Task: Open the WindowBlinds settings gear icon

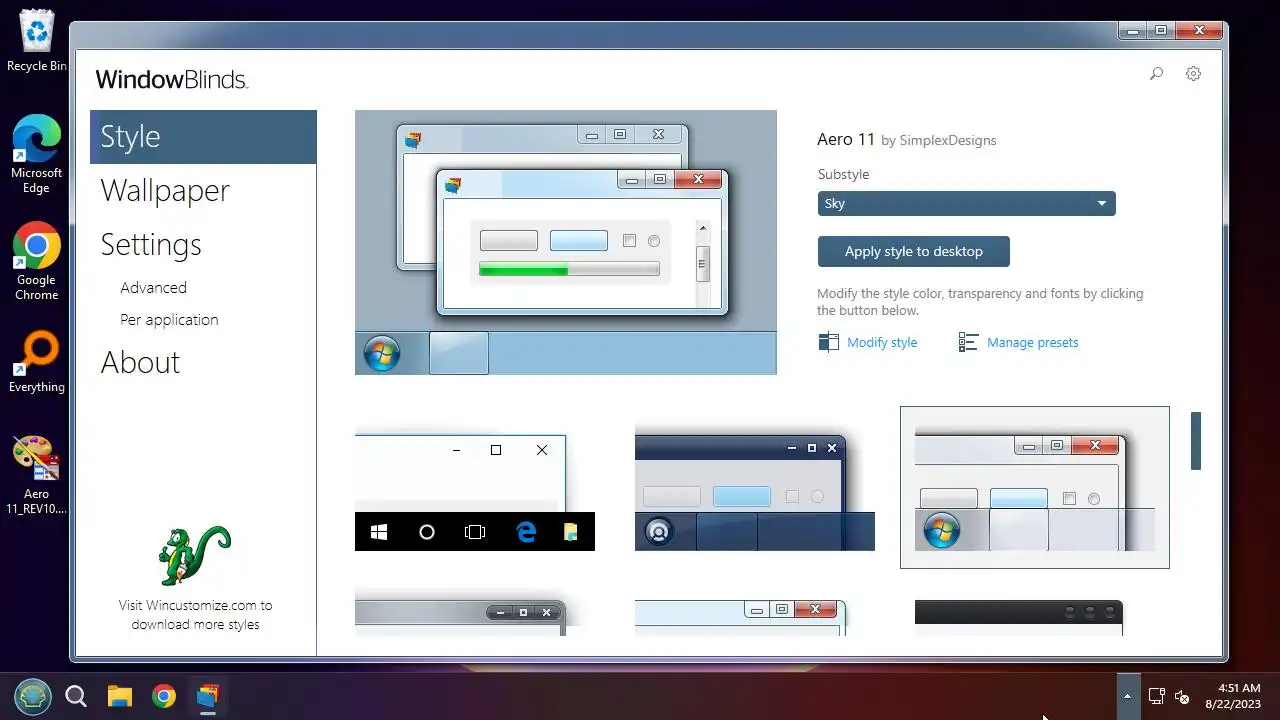Action: pos(1193,73)
